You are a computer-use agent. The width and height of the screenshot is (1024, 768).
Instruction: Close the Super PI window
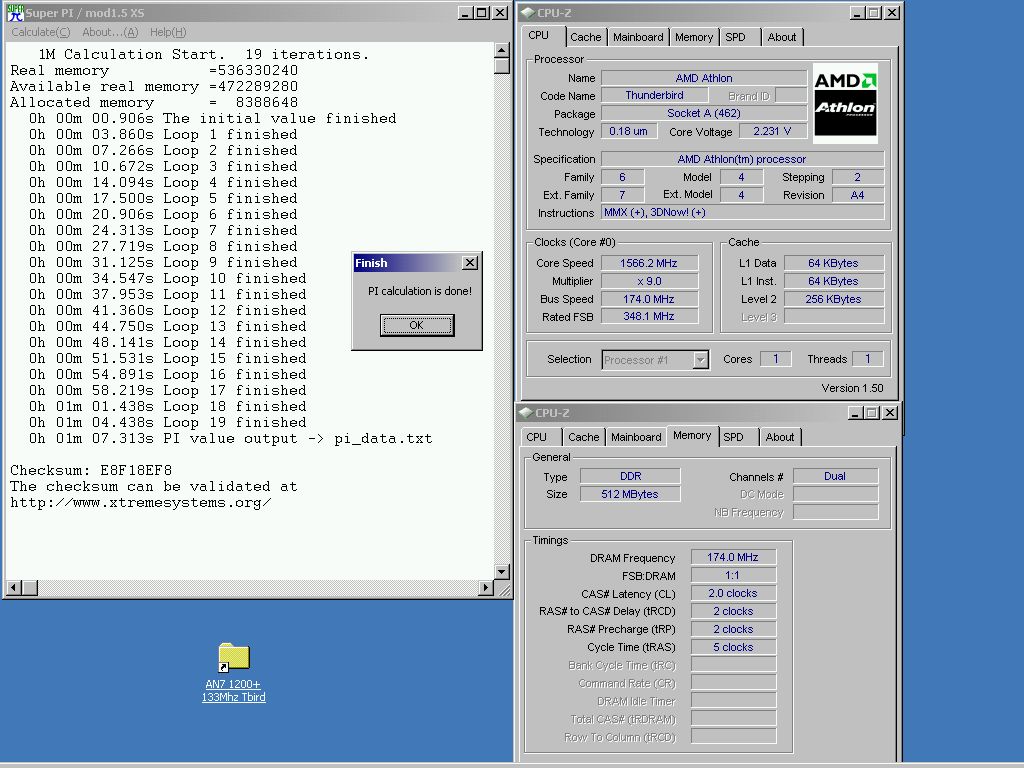pyautogui.click(x=500, y=12)
